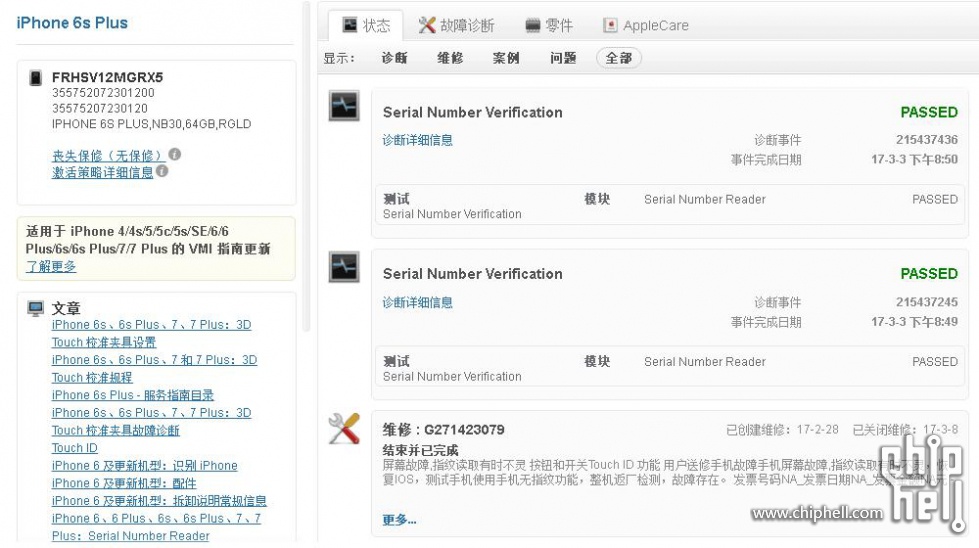Image resolution: width=979 pixels, height=548 pixels.
Task: Click the iPhone 6s Plus heading
Action: [x=72, y=23]
